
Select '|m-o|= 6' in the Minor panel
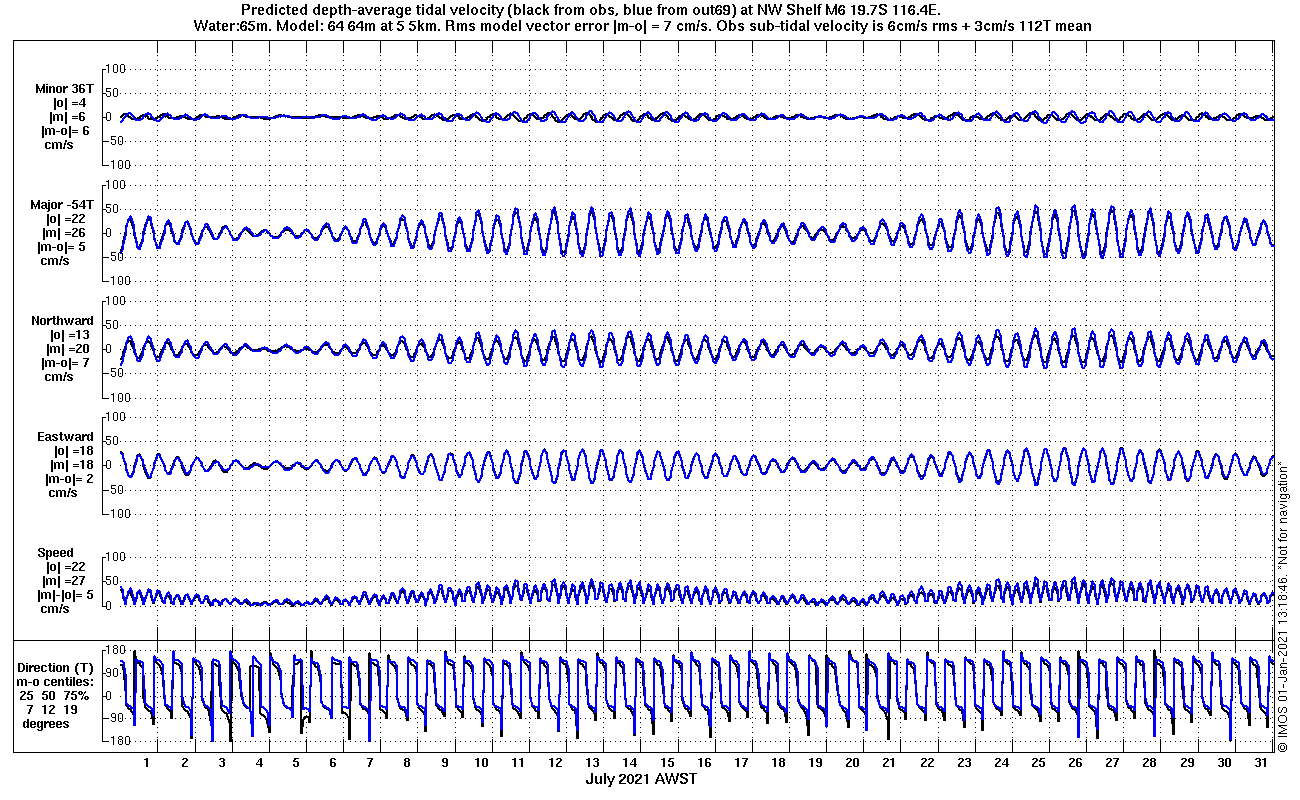[x=65, y=131]
